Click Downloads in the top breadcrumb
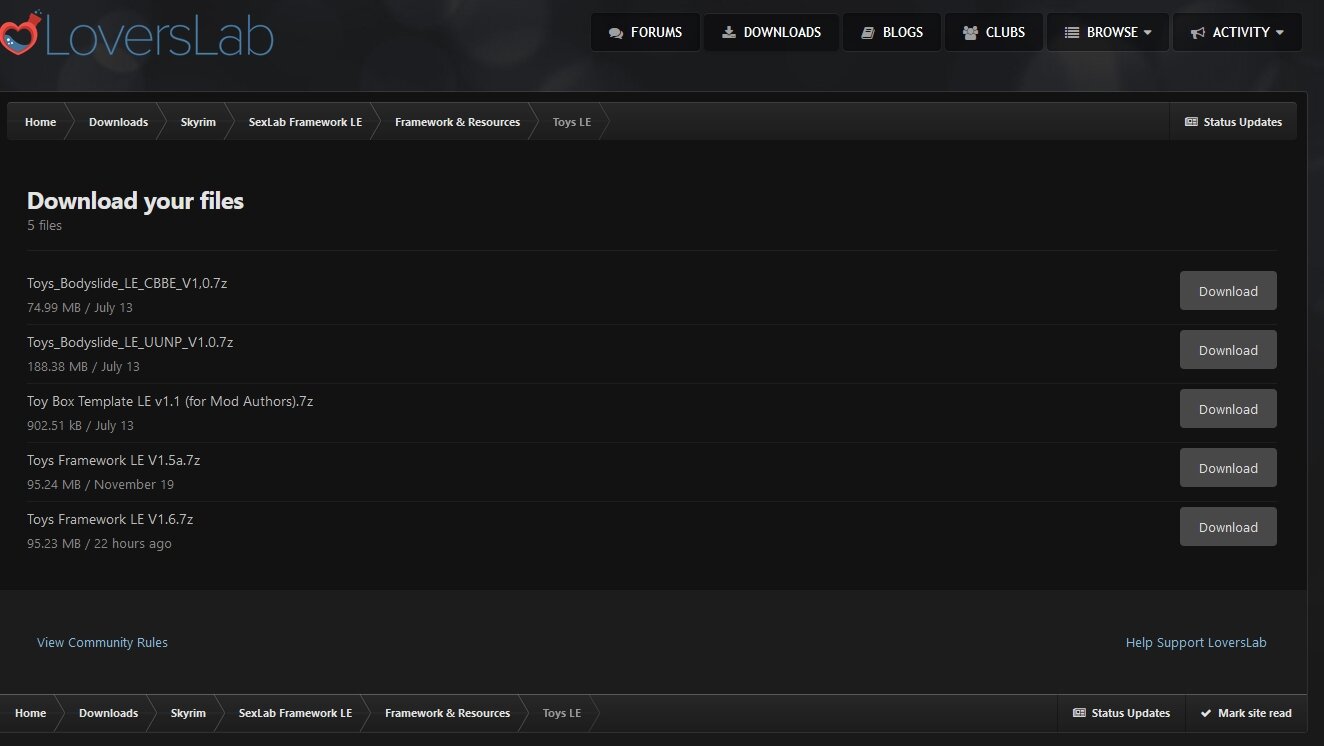The width and height of the screenshot is (1324, 746). 118,122
